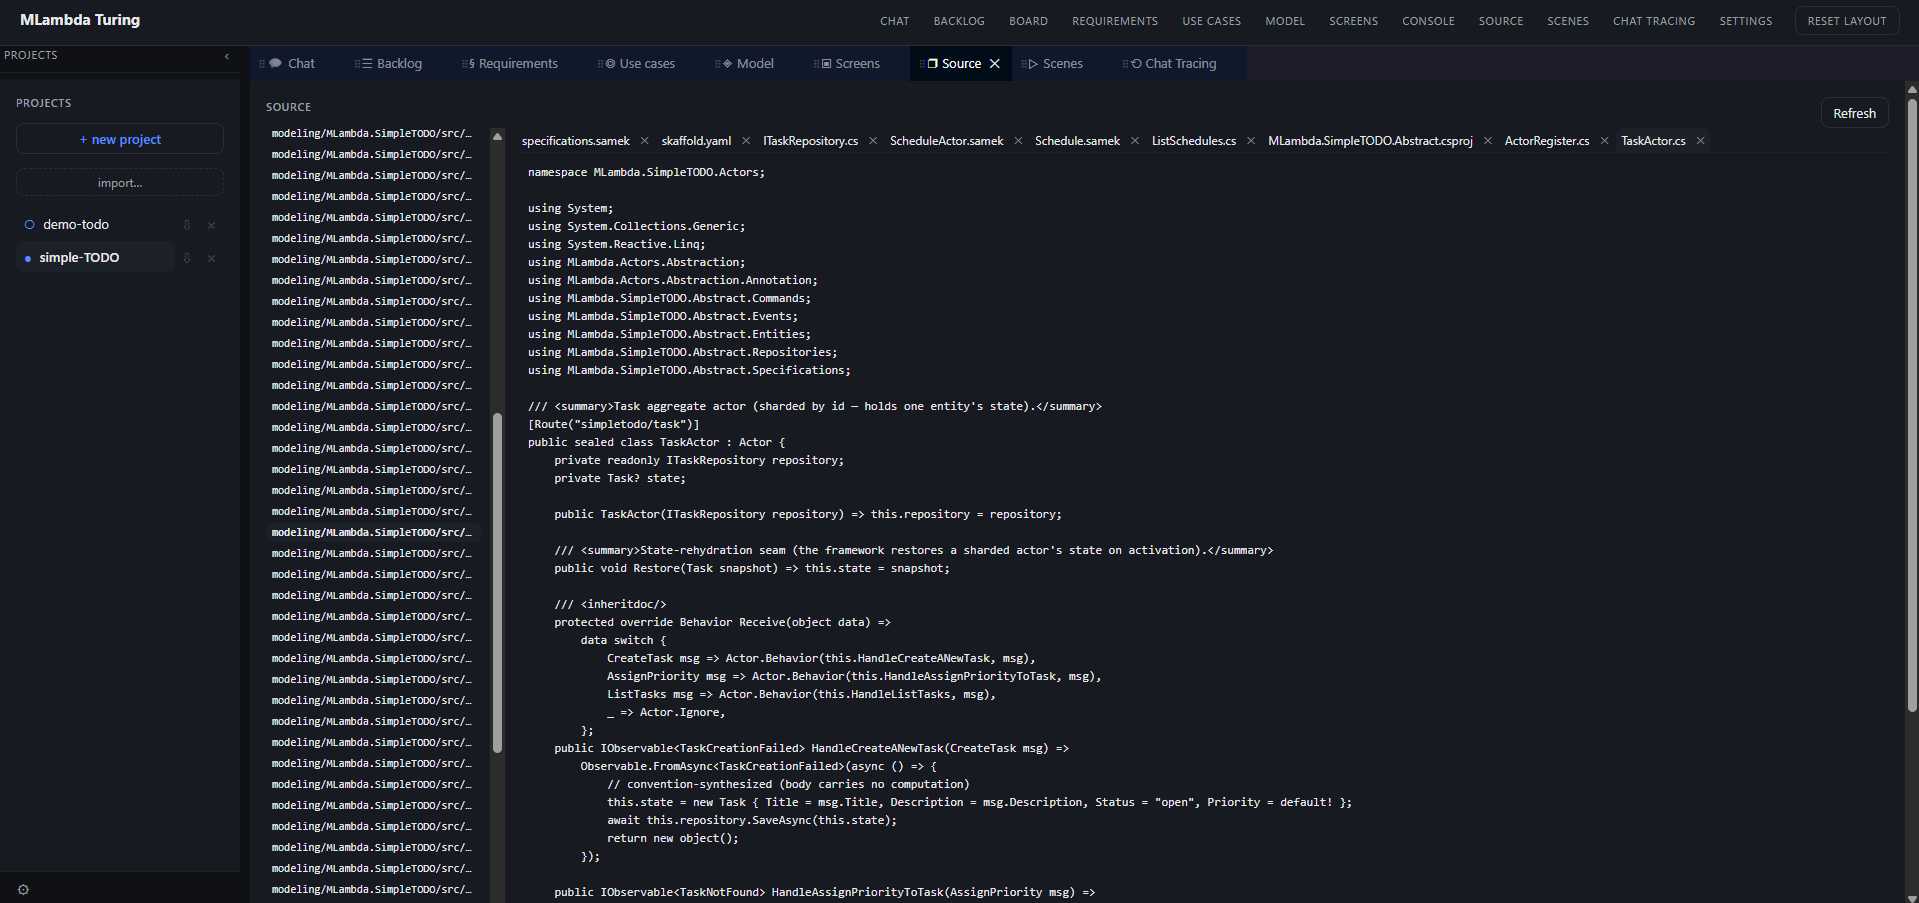Switch to the ScheduleActor.samek file tab
This screenshot has width=1919, height=903.
[x=946, y=141]
